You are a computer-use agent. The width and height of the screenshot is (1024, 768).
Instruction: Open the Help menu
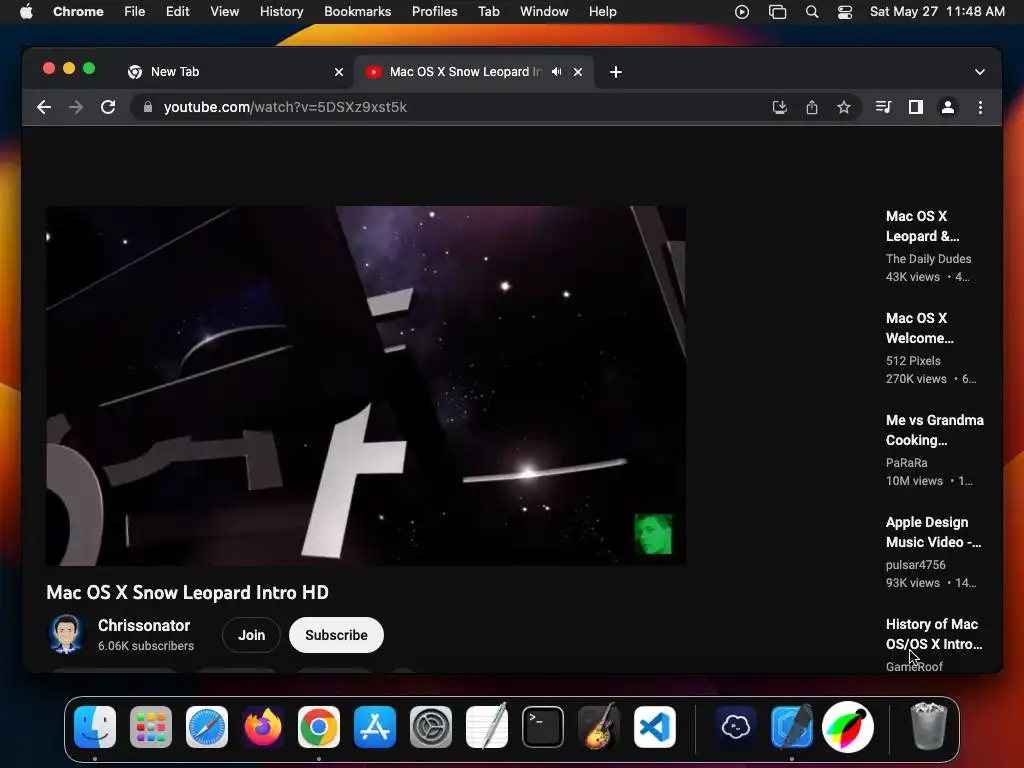tap(602, 12)
